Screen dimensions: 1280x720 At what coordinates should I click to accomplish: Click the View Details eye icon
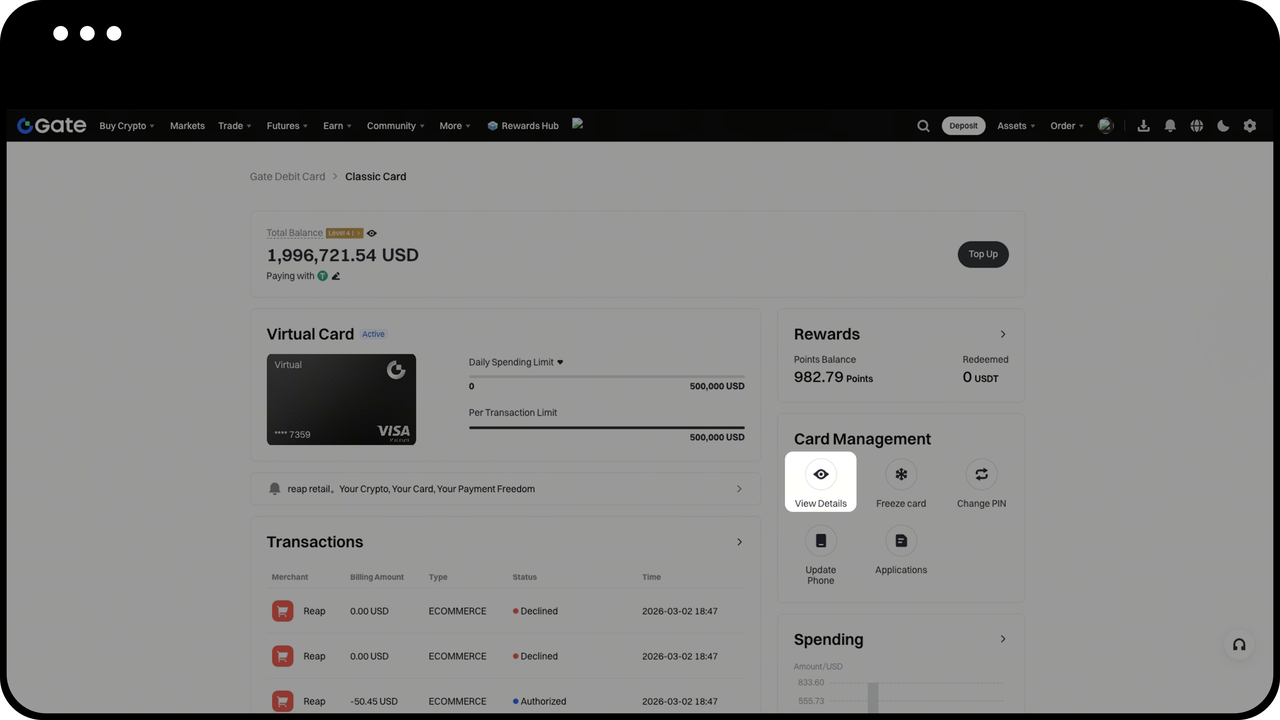(x=820, y=475)
